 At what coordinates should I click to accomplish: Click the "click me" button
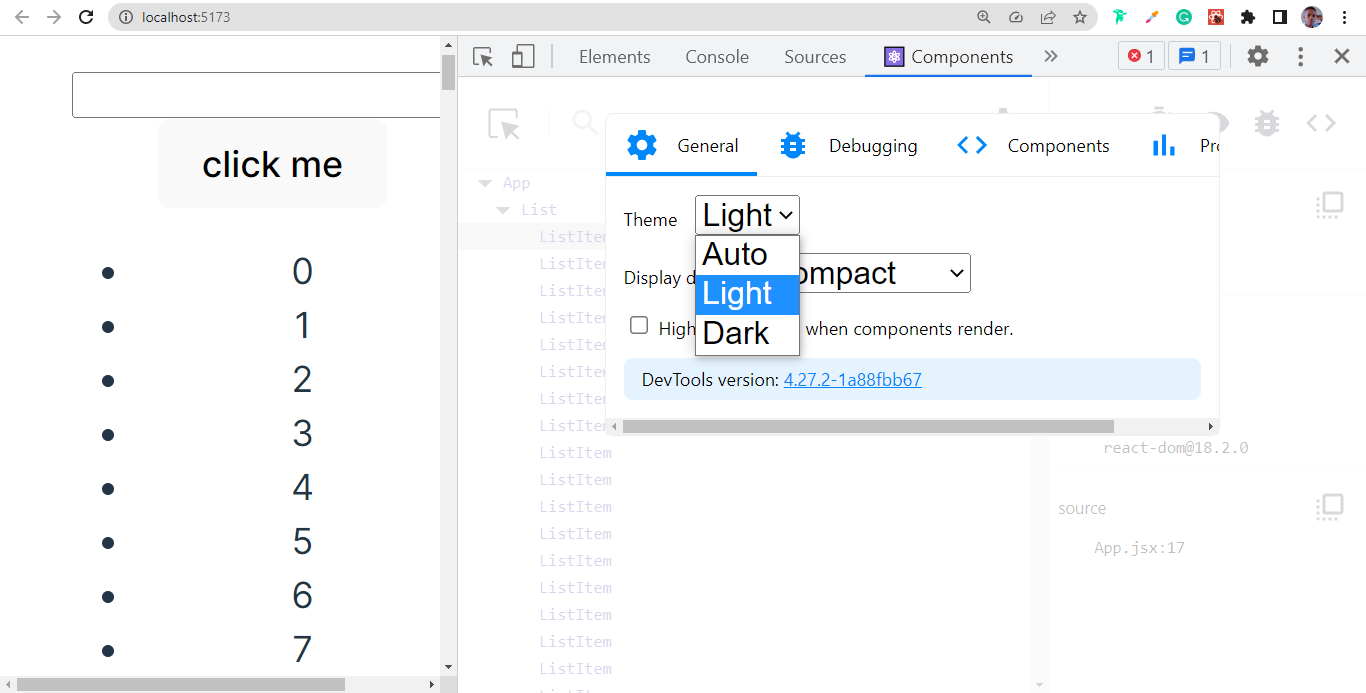272,165
